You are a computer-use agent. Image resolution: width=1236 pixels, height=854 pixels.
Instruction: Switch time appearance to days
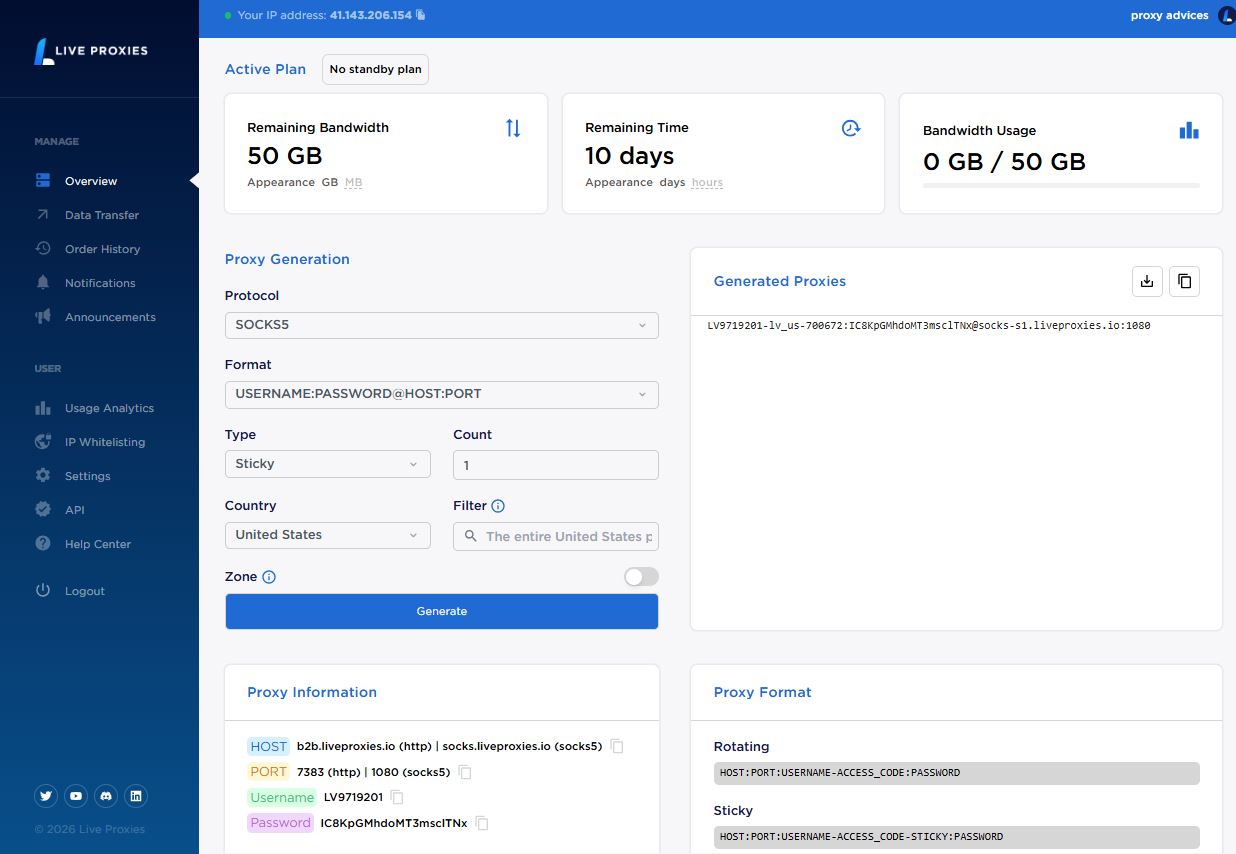[x=672, y=183]
